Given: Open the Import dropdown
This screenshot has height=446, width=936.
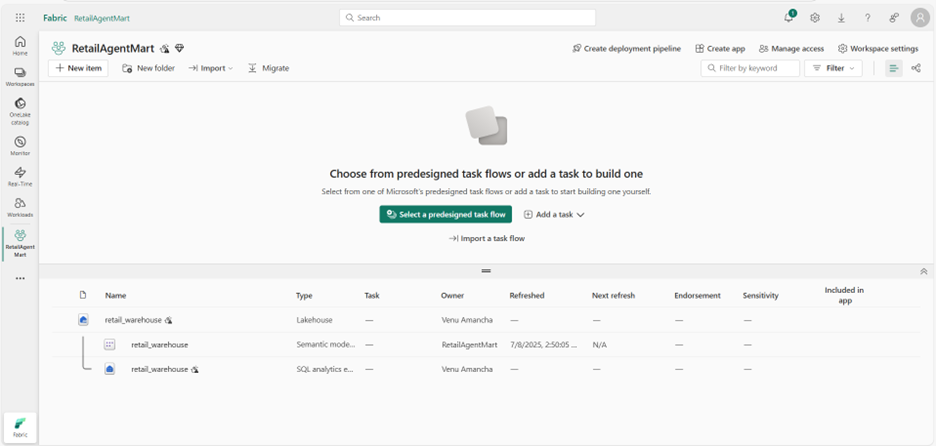Looking at the screenshot, I should tap(211, 68).
